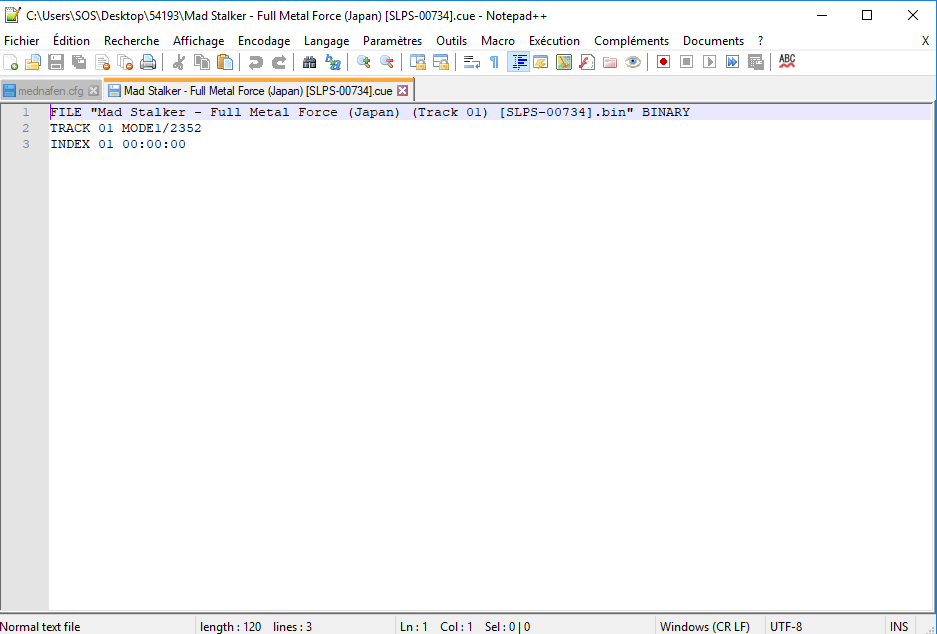Open the Compléments menu
Viewport: 937px width, 634px height.
(x=631, y=41)
